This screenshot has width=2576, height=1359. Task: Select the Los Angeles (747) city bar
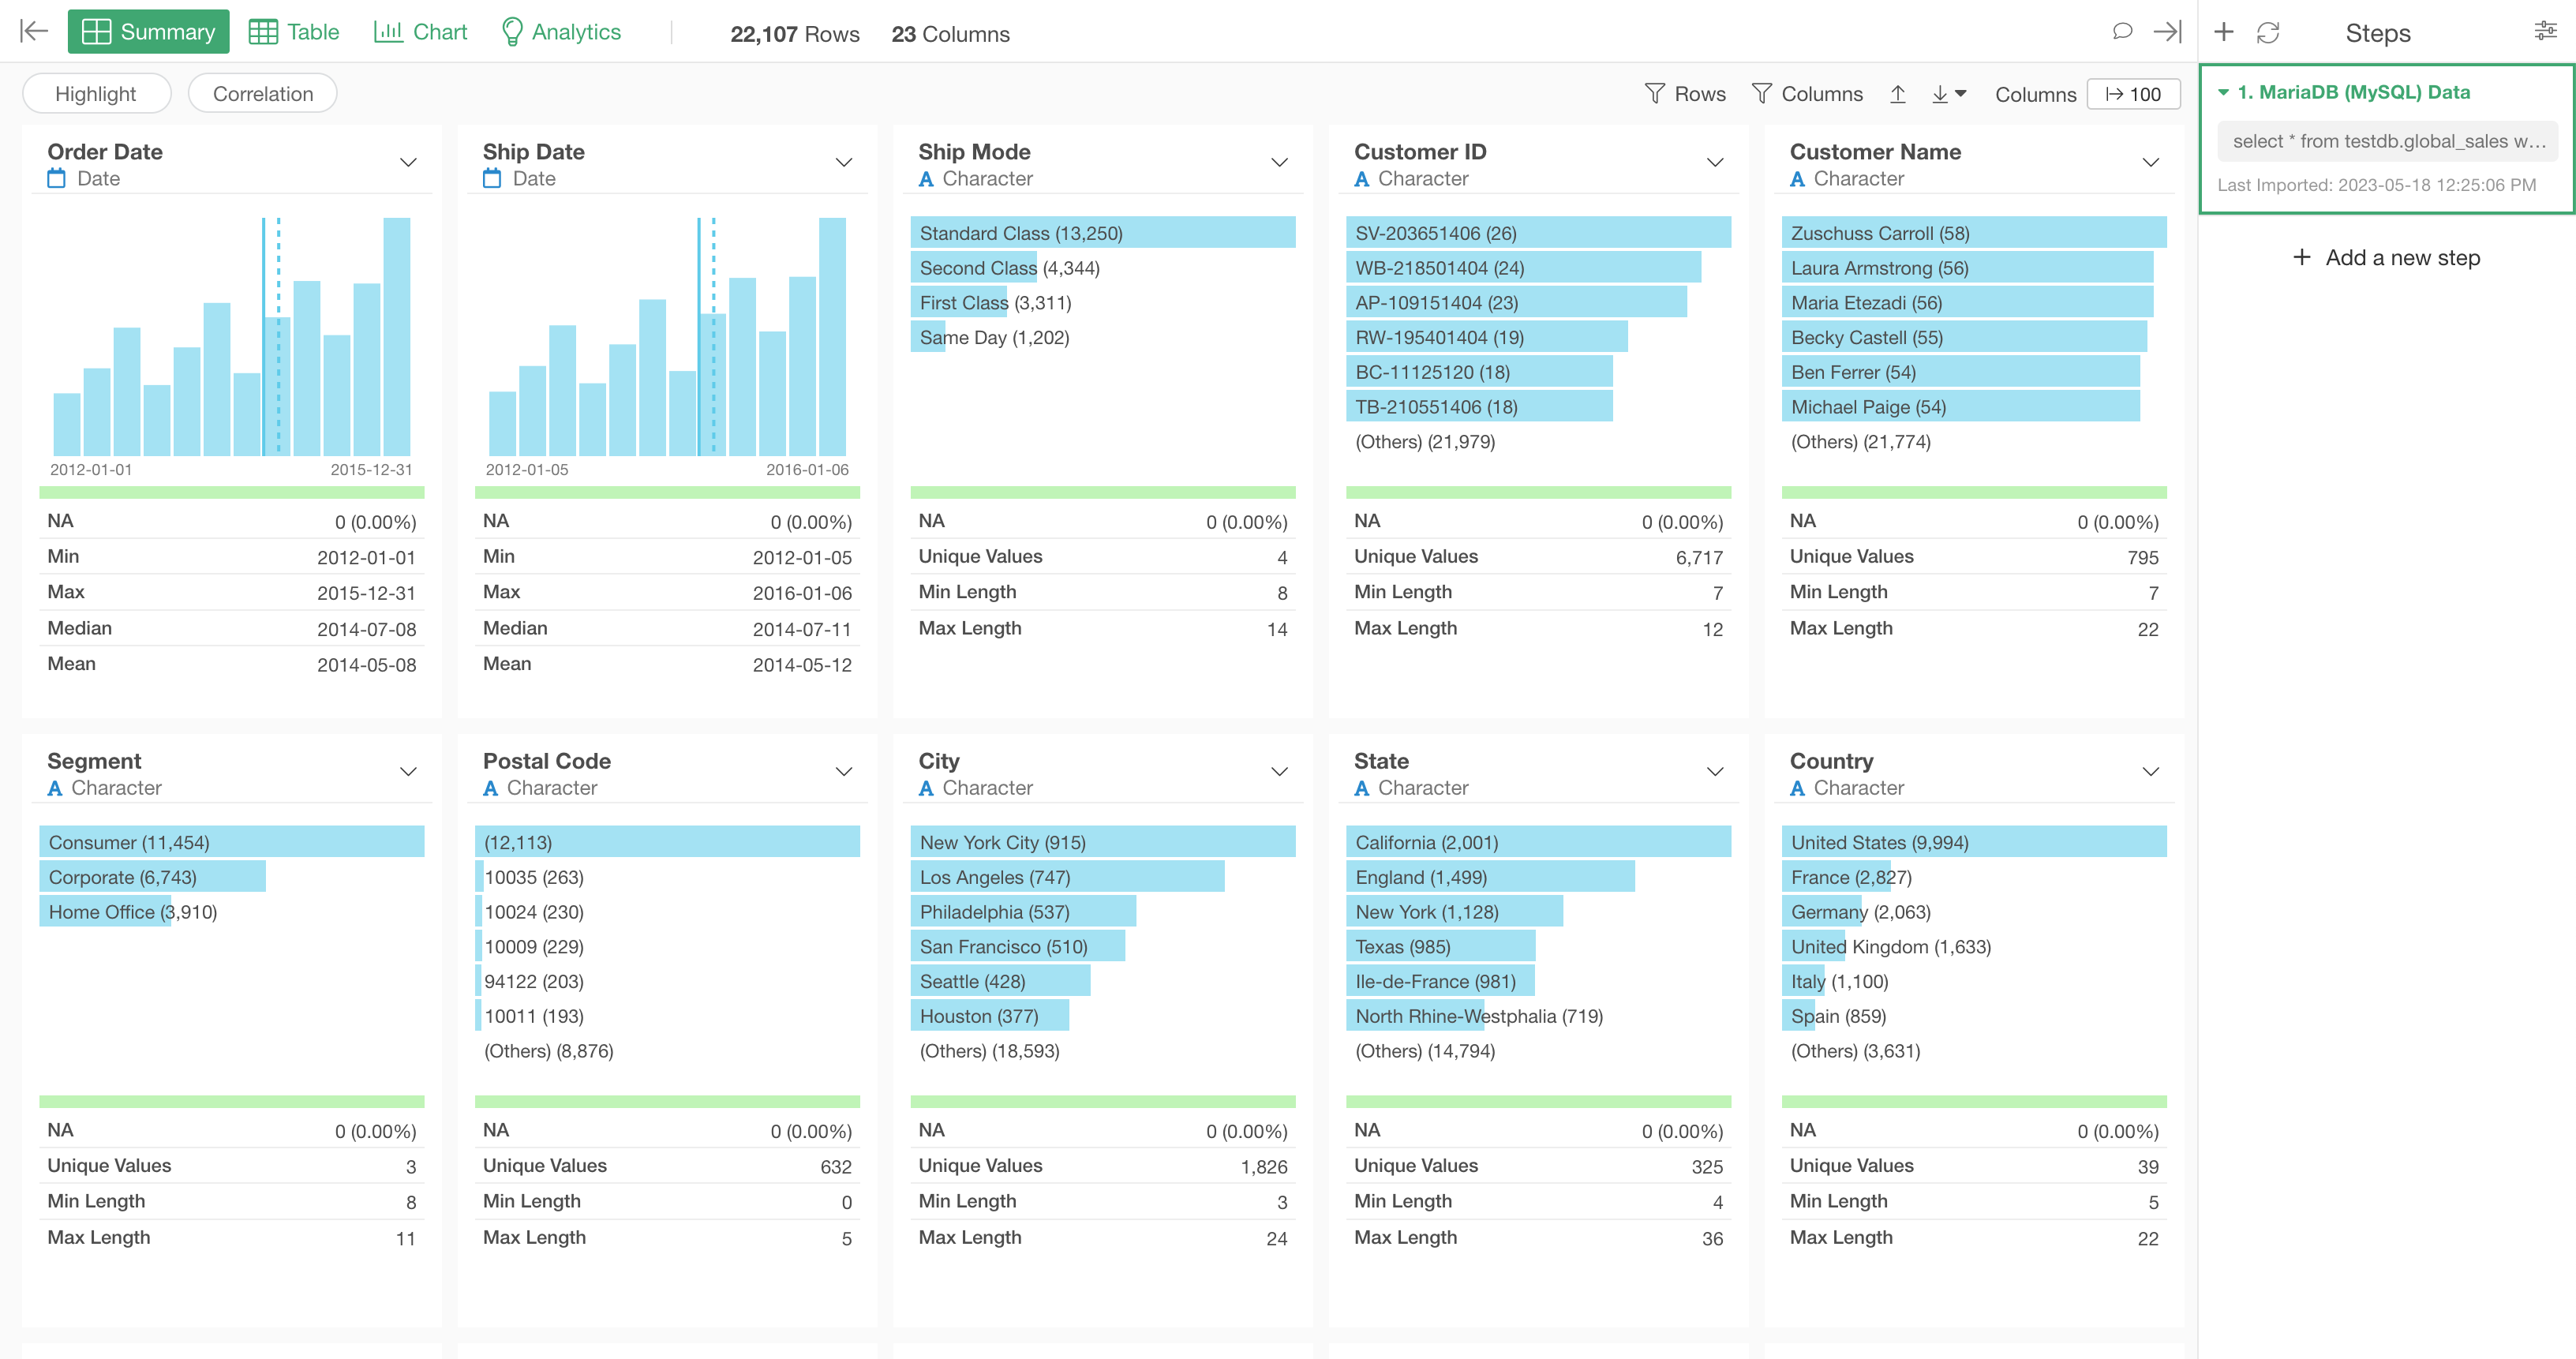tap(1066, 877)
